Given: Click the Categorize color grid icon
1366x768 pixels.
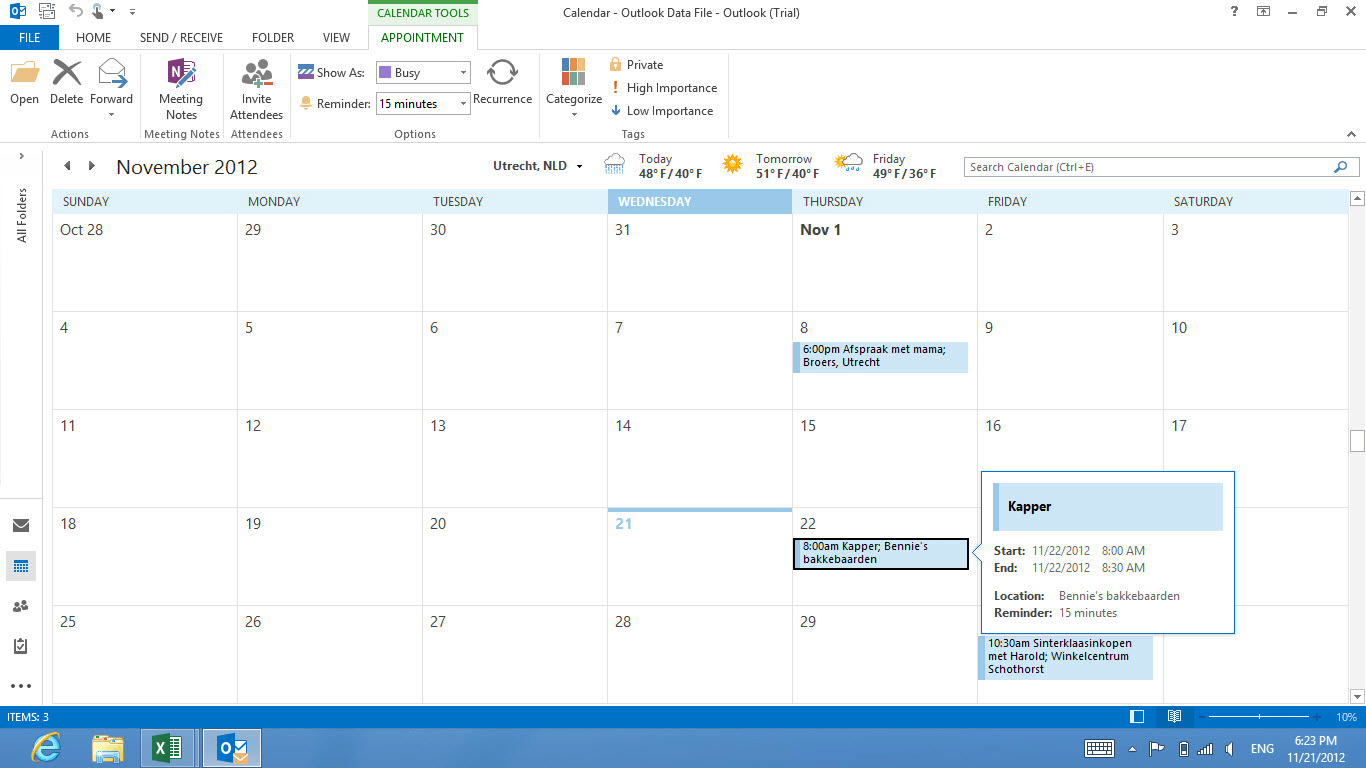Looking at the screenshot, I should (574, 72).
